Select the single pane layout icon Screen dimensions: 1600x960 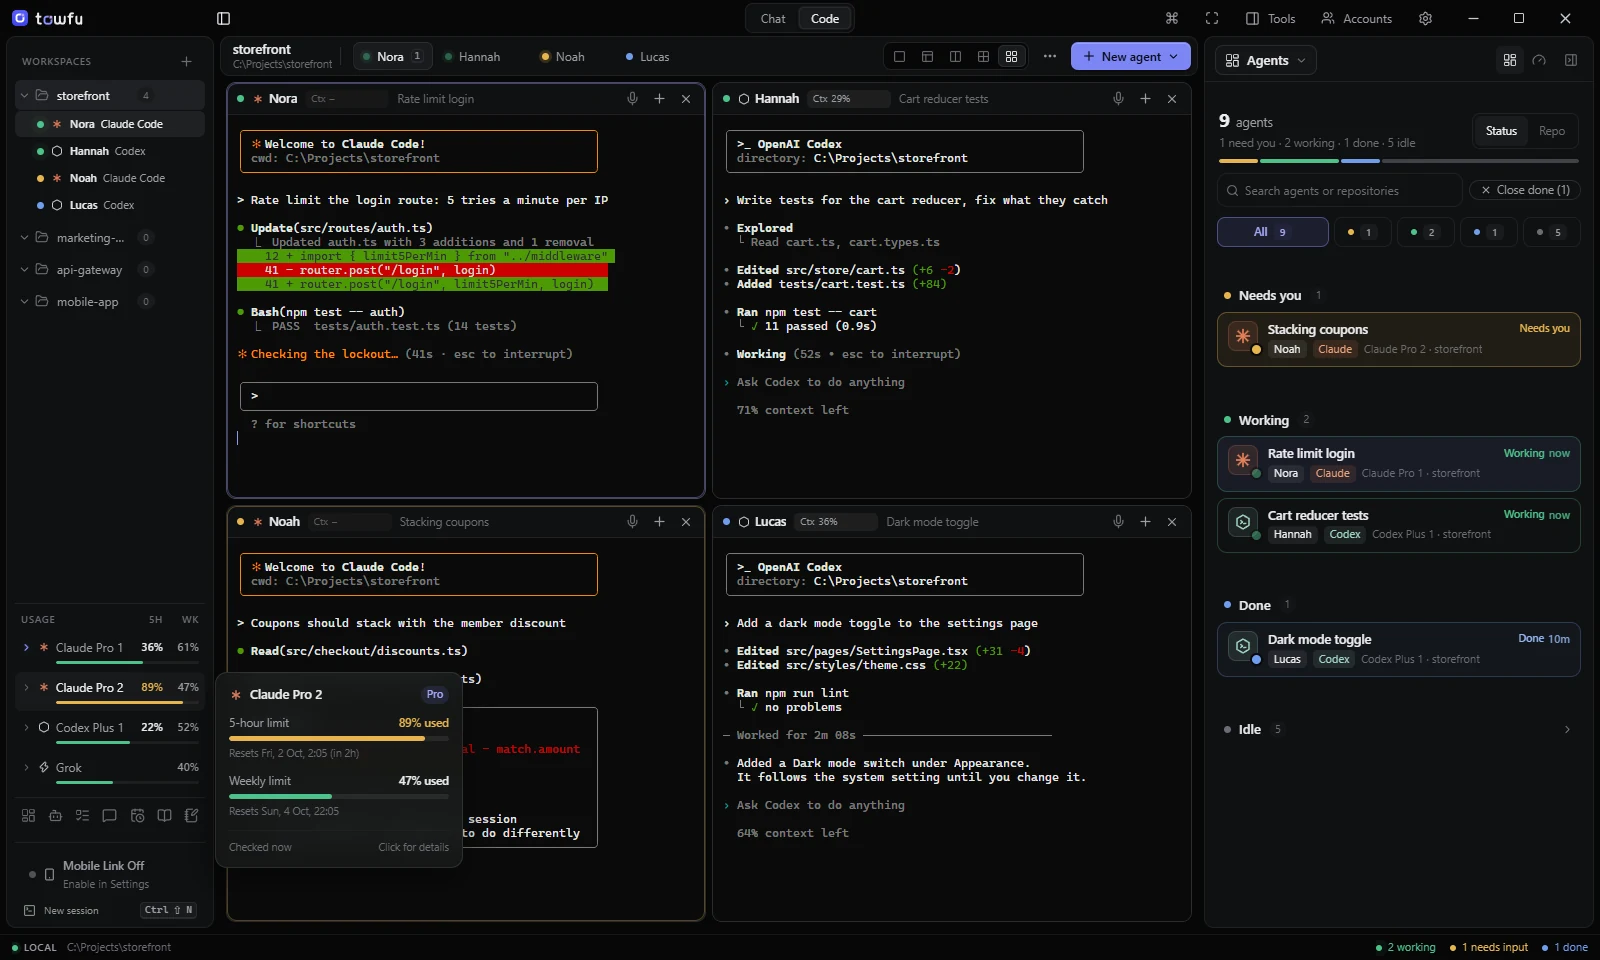899,57
